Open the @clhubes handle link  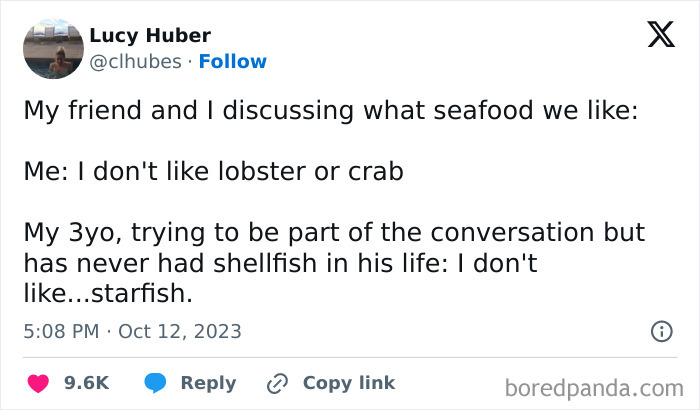pos(136,61)
